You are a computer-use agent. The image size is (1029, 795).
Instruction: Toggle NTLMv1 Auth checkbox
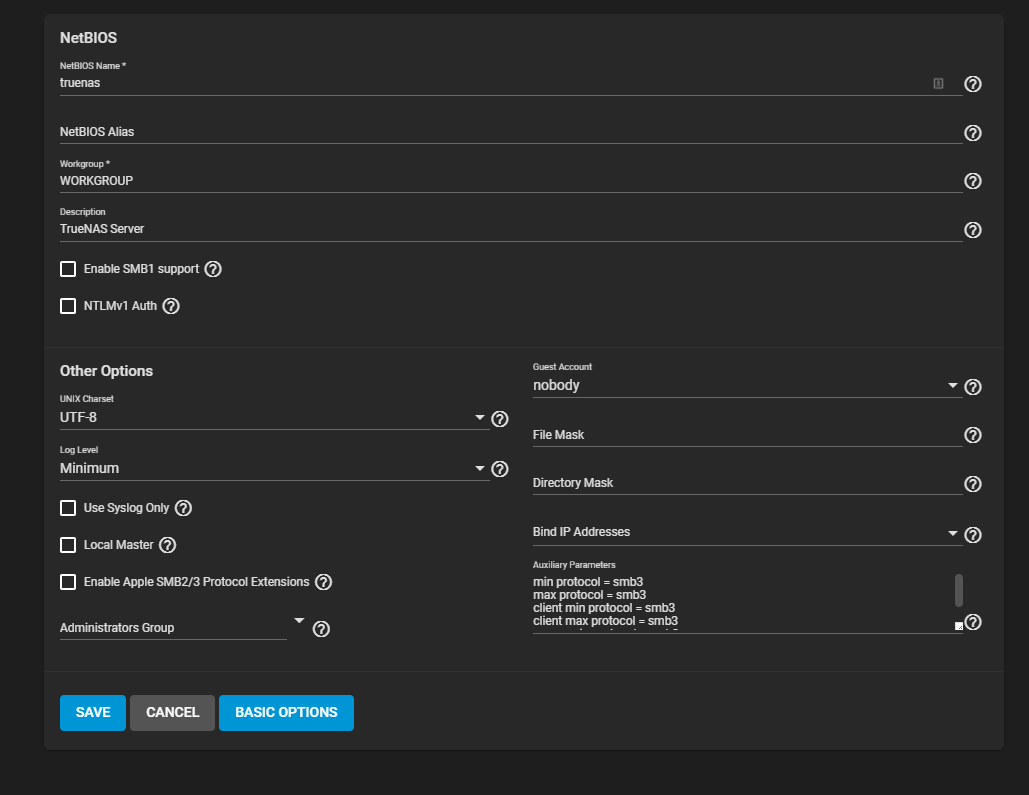[x=68, y=306]
